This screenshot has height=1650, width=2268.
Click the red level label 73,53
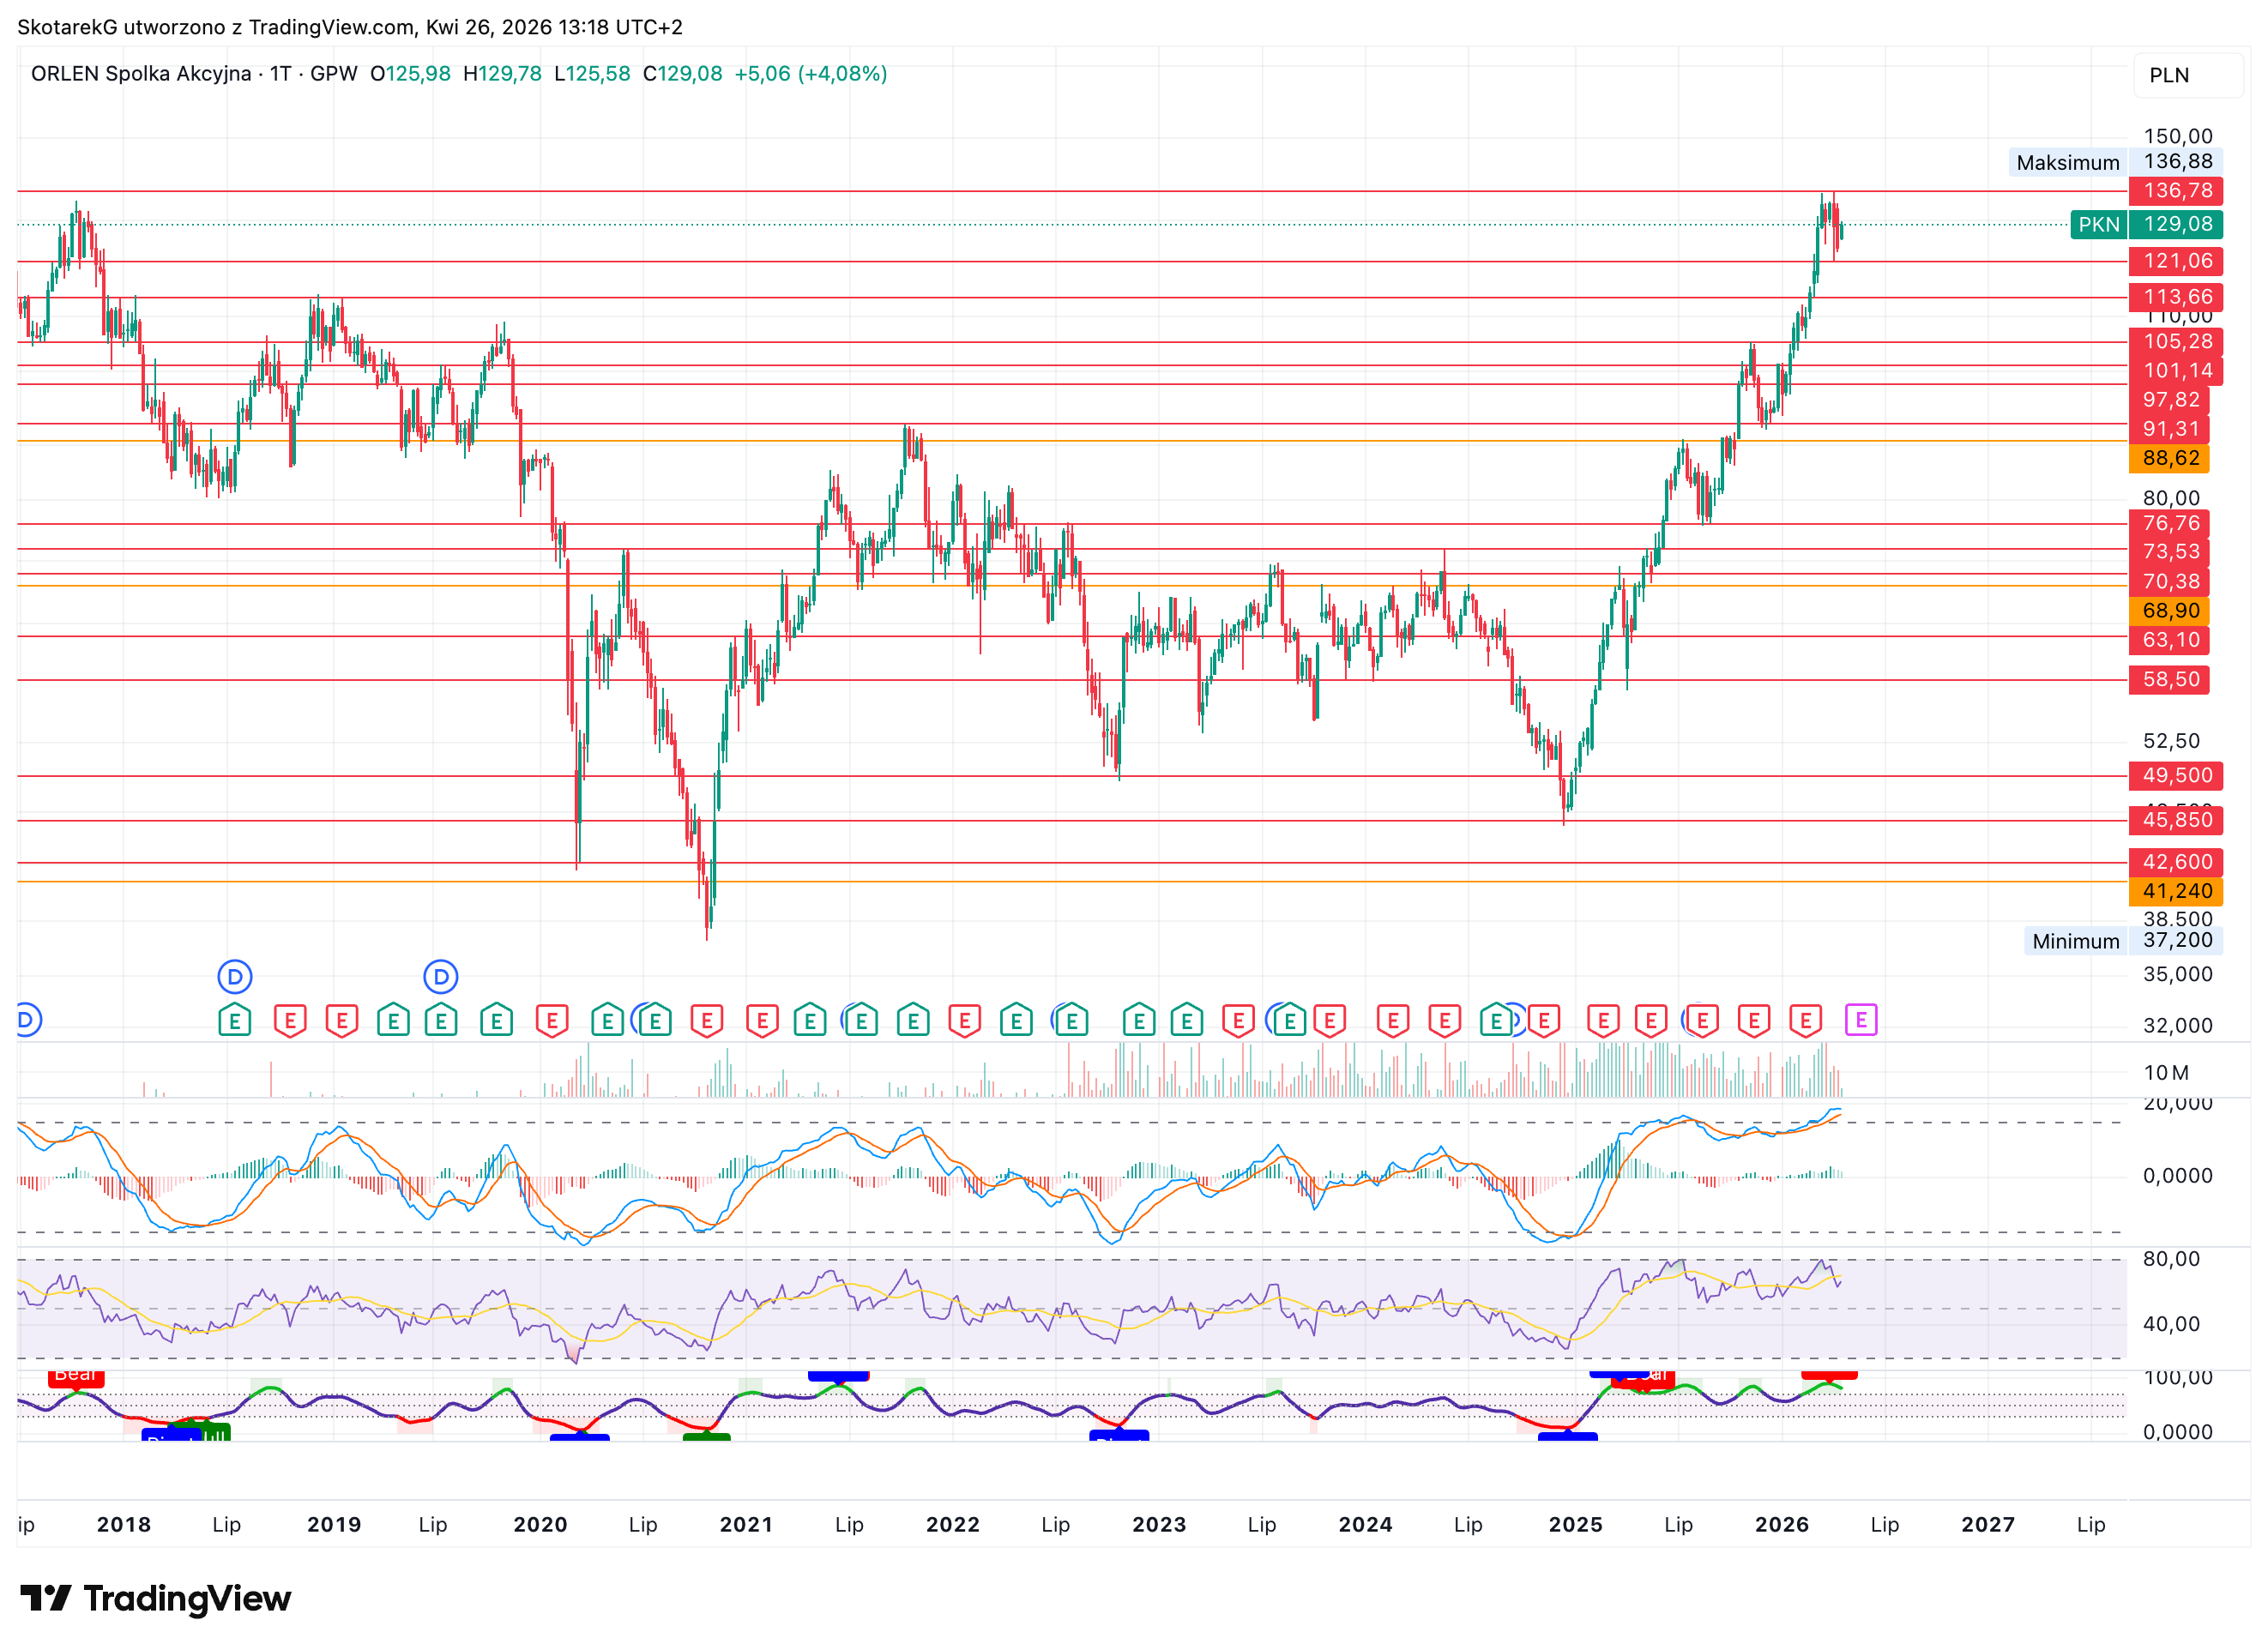point(2170,552)
